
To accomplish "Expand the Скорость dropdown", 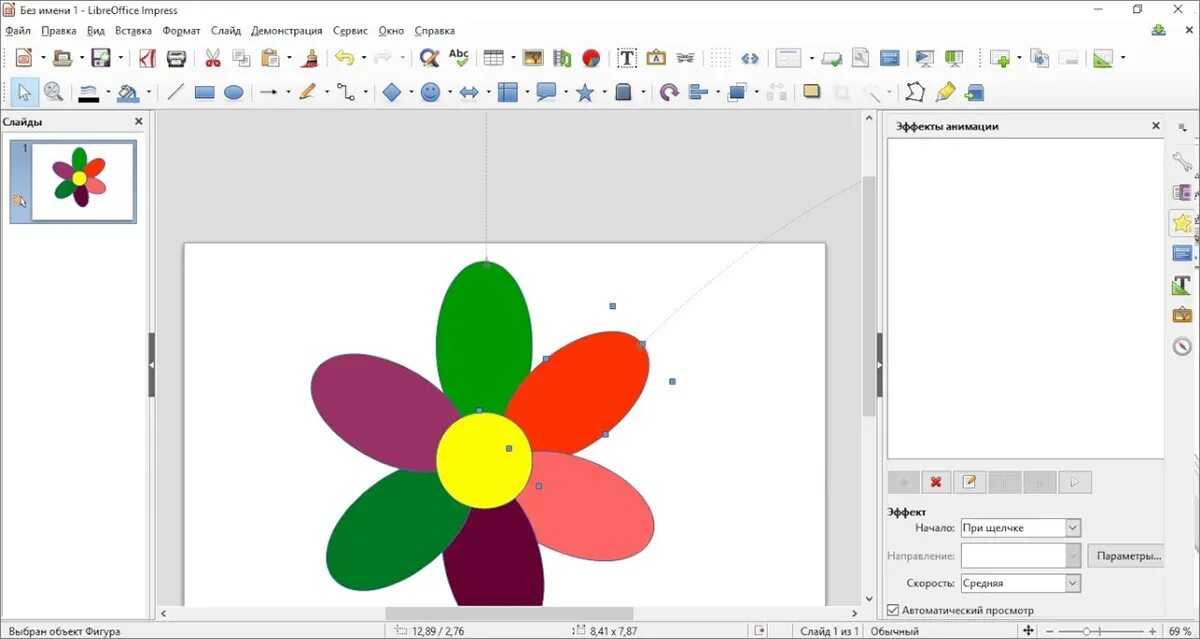I will coord(1073,583).
